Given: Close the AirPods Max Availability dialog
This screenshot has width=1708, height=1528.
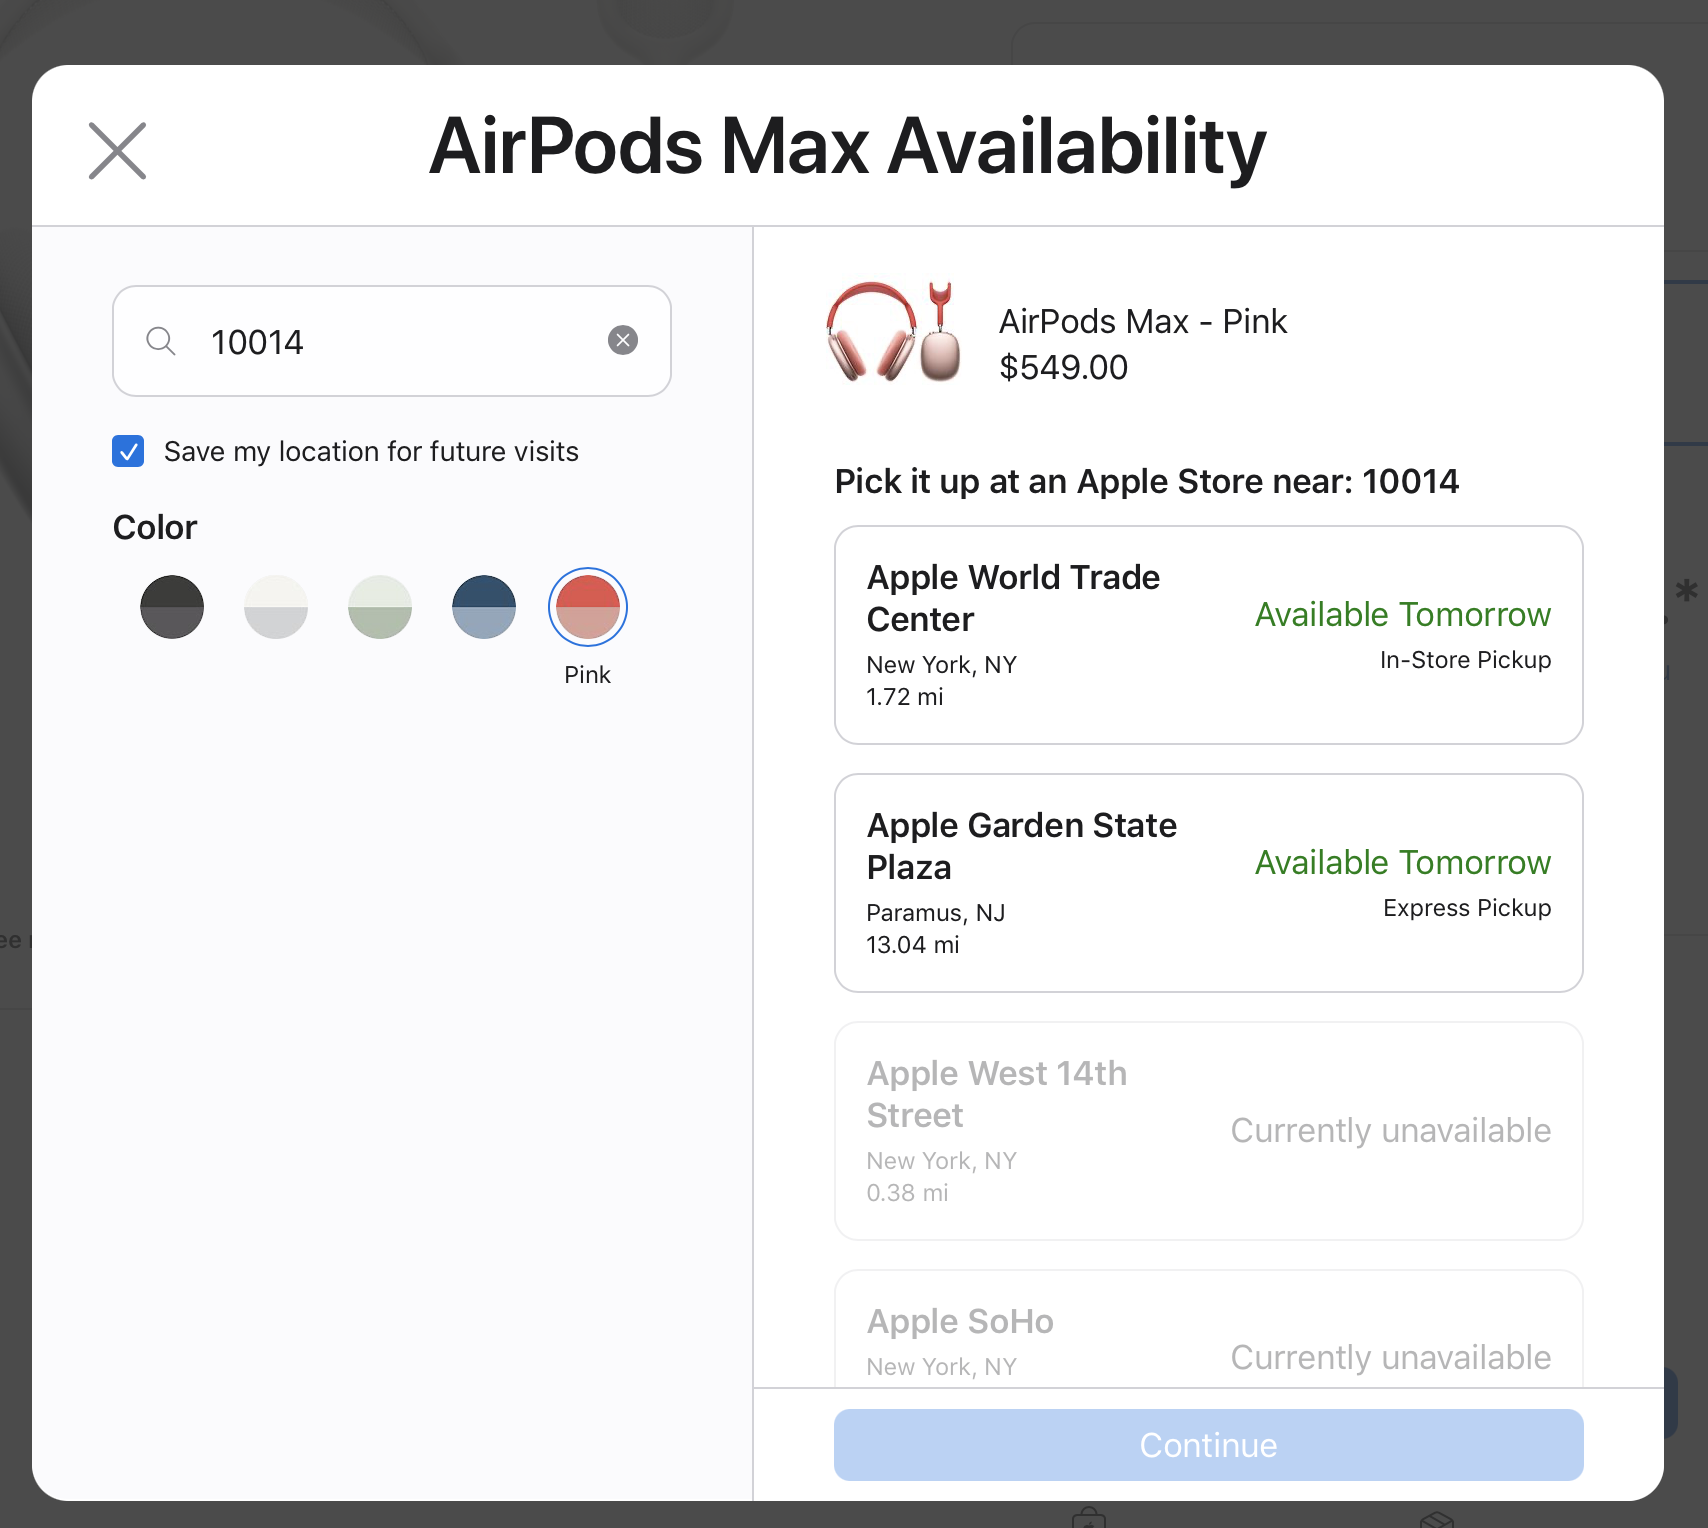Looking at the screenshot, I should click(117, 151).
